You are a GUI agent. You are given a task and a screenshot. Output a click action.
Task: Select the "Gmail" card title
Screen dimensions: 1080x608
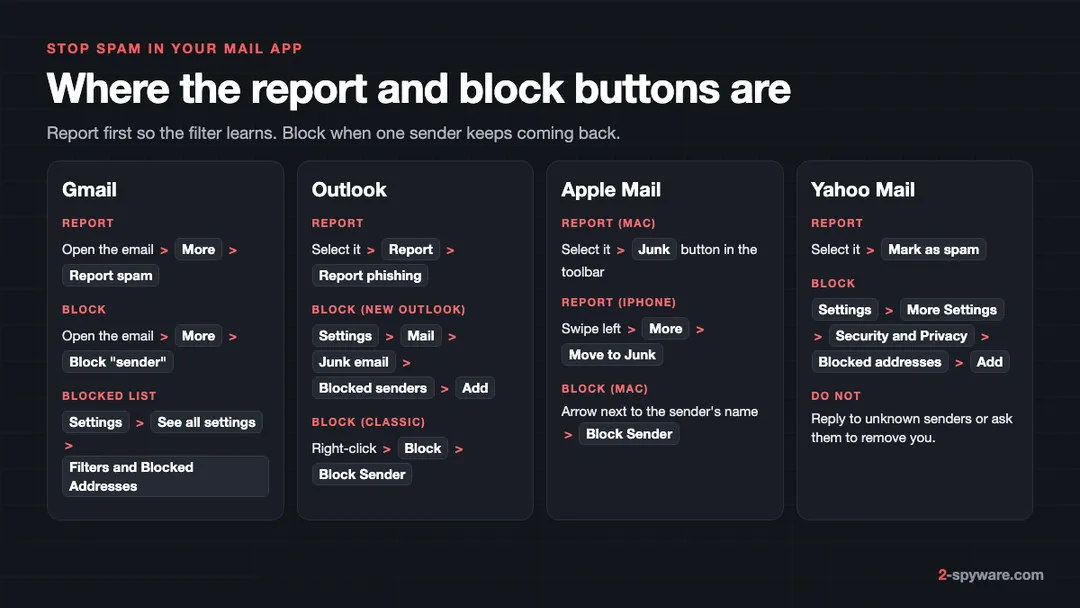90,189
